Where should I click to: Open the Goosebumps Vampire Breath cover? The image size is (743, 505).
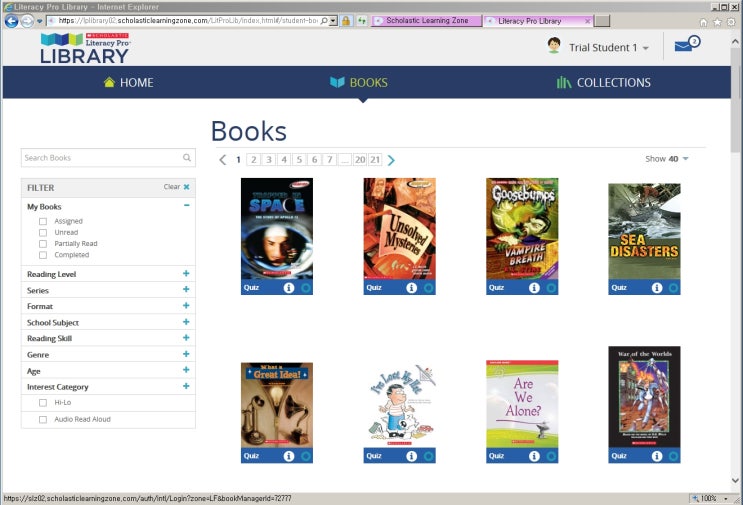pos(522,229)
